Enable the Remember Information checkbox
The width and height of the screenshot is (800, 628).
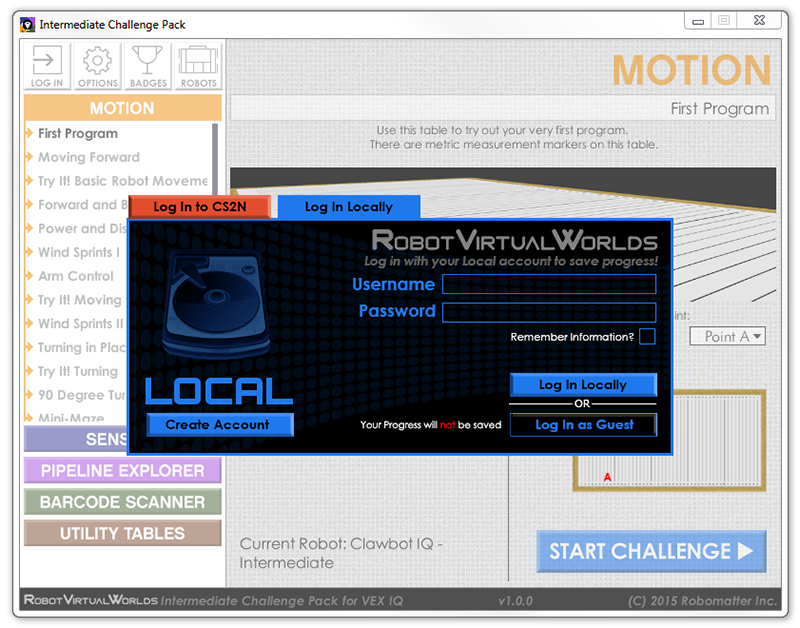point(647,337)
